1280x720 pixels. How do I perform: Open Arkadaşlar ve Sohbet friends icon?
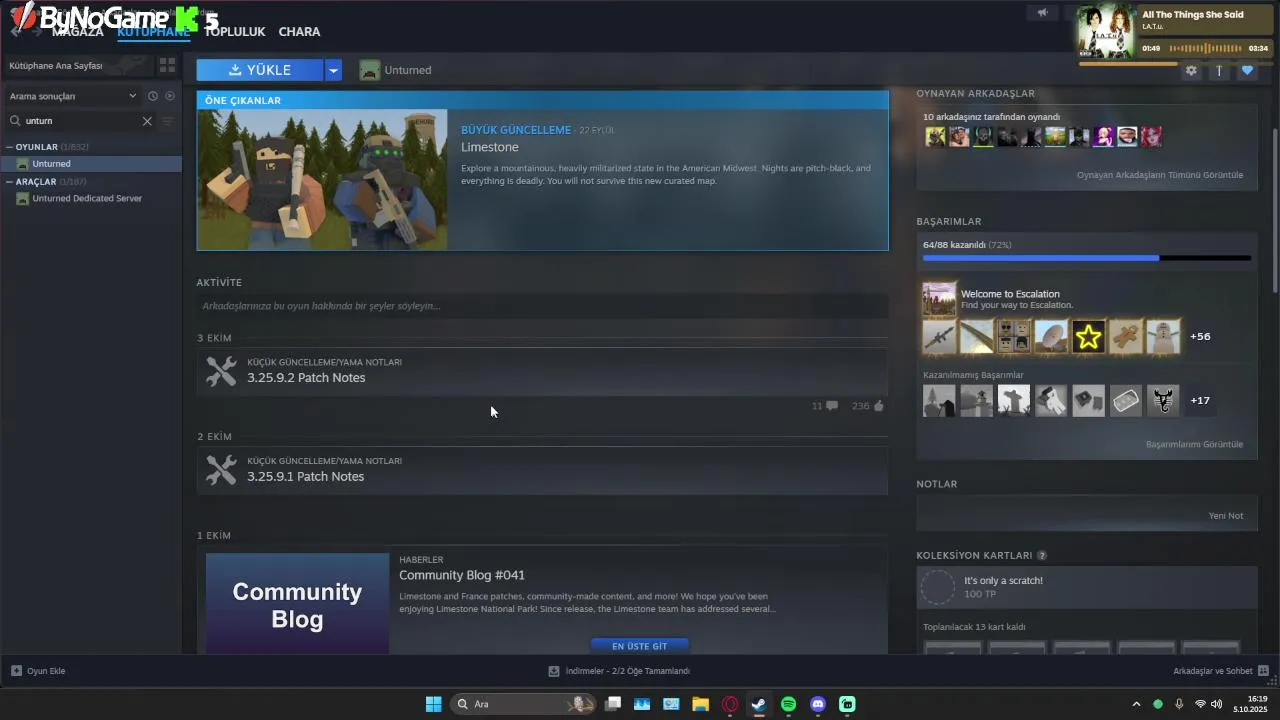pyautogui.click(x=1263, y=671)
